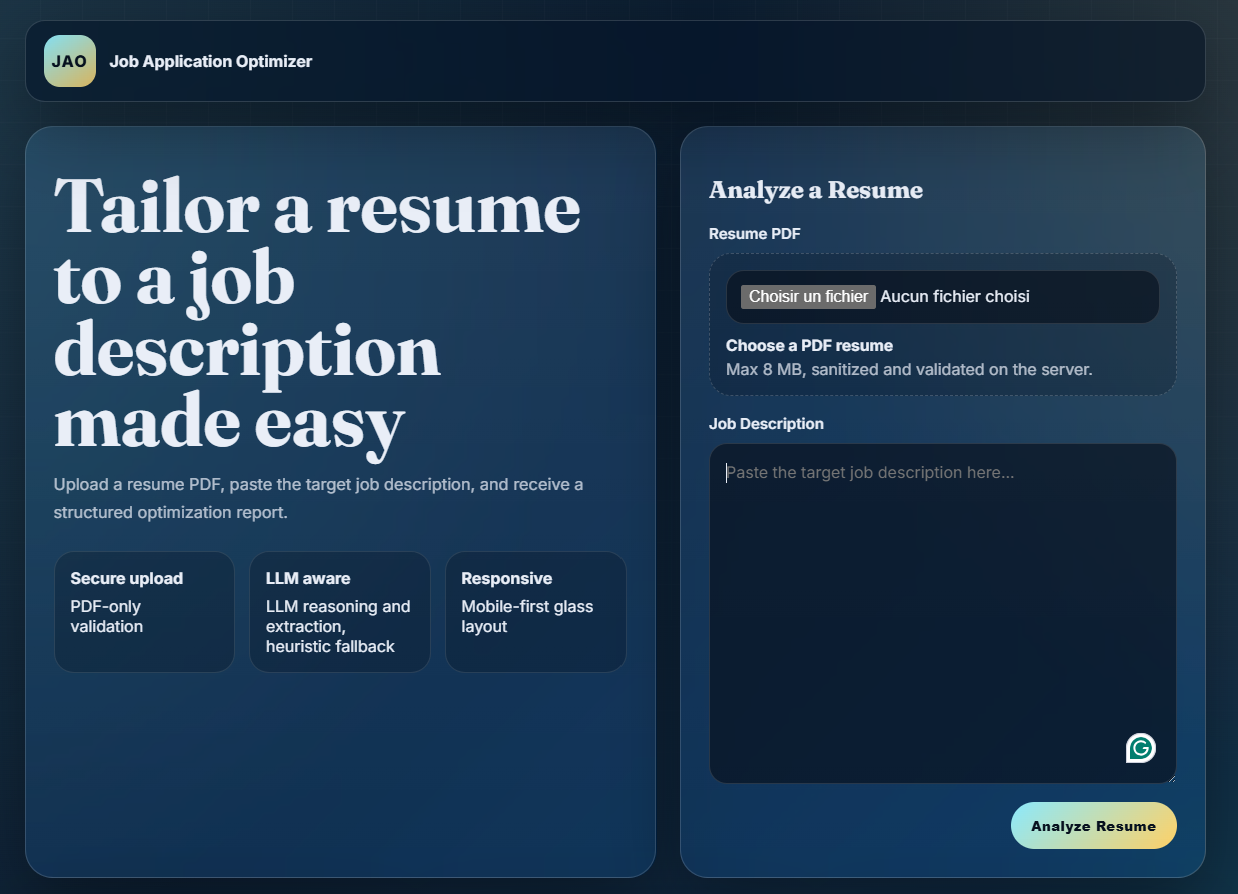Click the Resume PDF field label
Screen dimensions: 1238x894
pos(754,234)
